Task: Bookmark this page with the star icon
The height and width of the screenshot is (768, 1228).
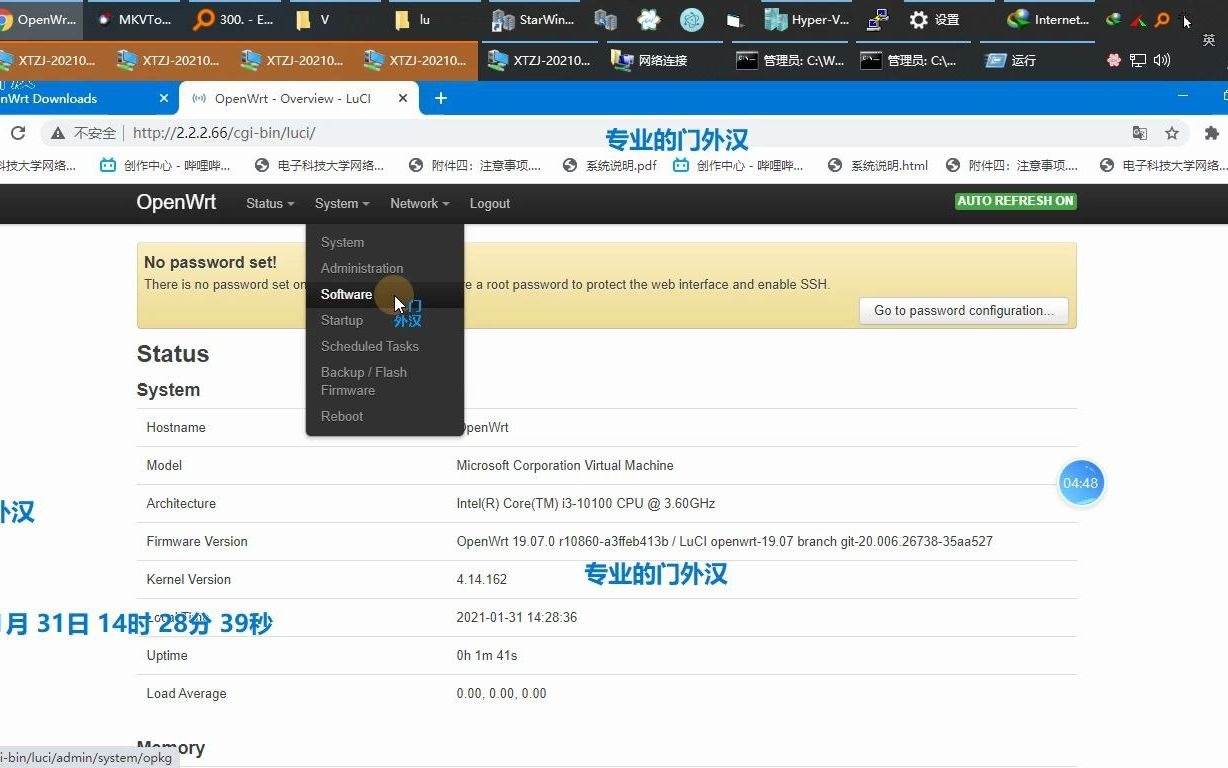Action: 1172,133
